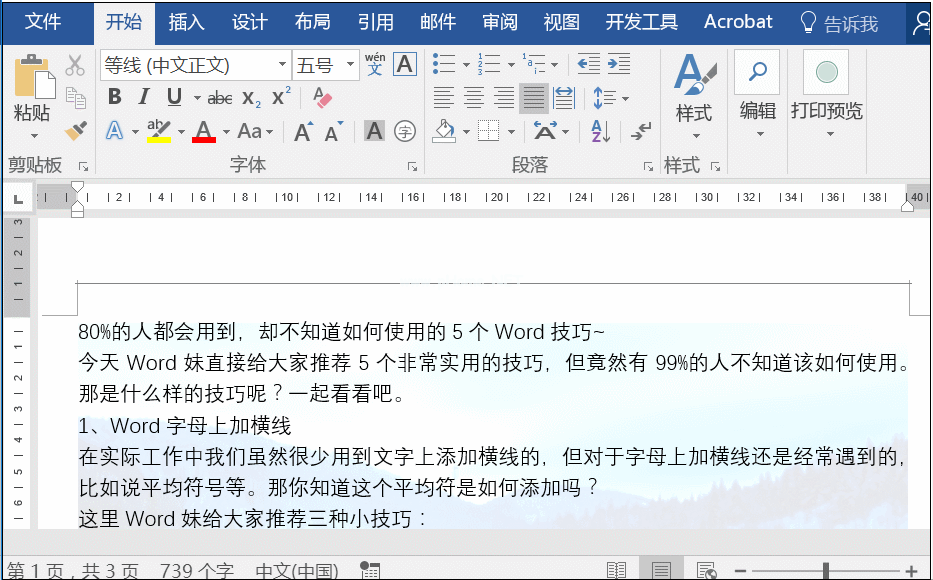The height and width of the screenshot is (580, 933).
Task: Decrease paragraph indent
Action: 588,64
